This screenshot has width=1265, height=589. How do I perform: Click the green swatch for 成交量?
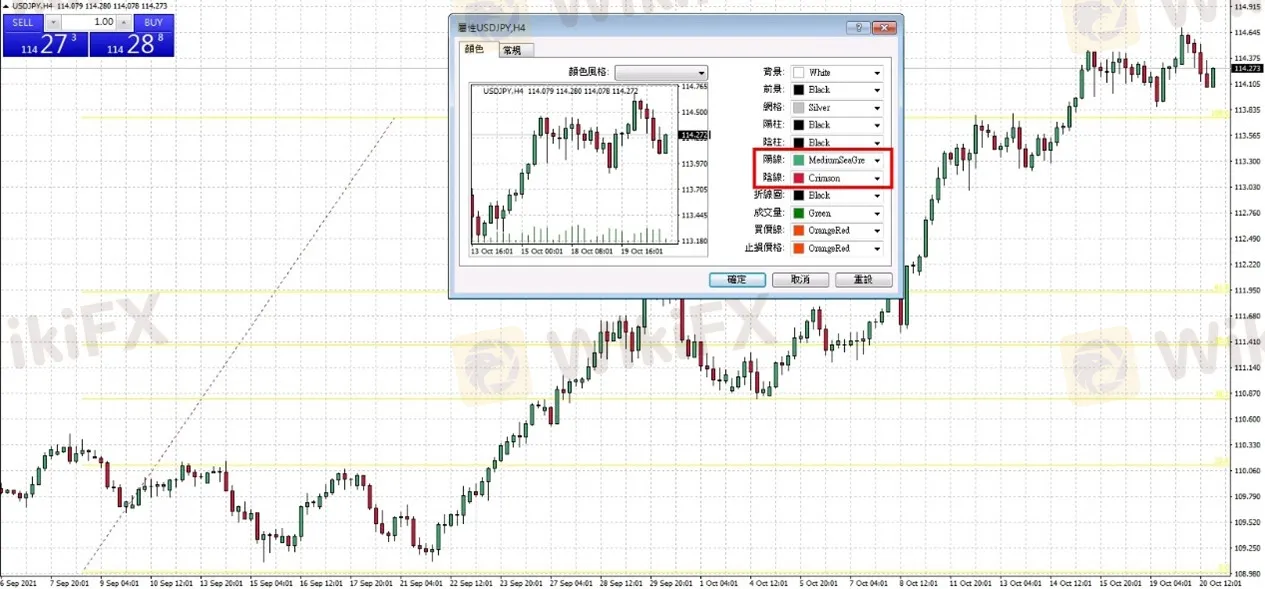[x=799, y=213]
